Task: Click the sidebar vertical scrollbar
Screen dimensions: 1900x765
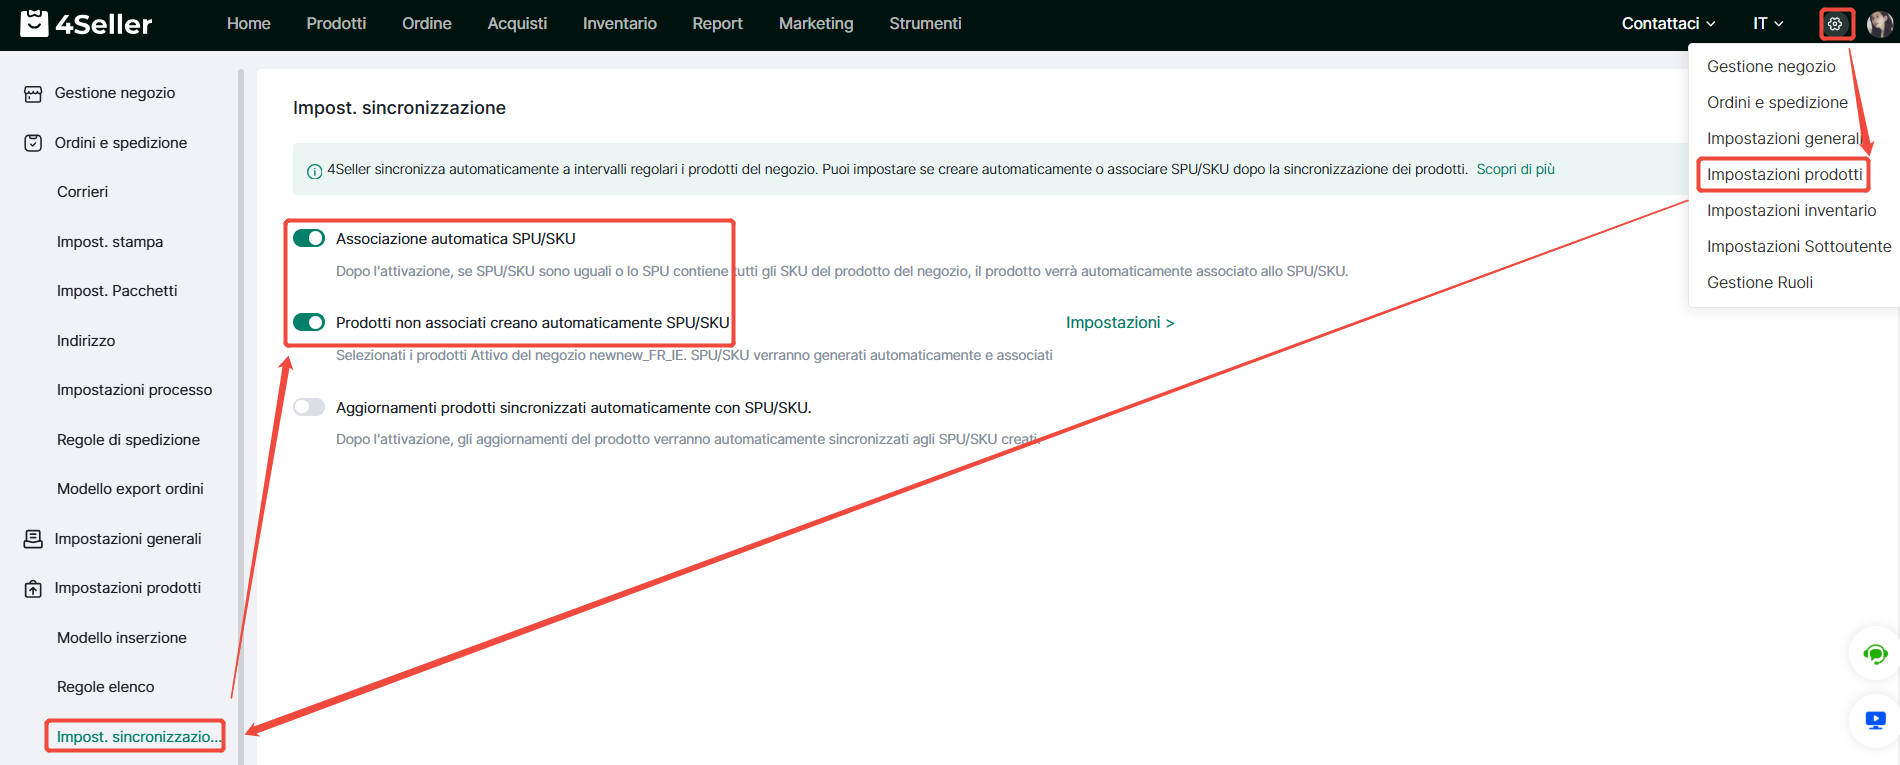Action: pos(241,400)
